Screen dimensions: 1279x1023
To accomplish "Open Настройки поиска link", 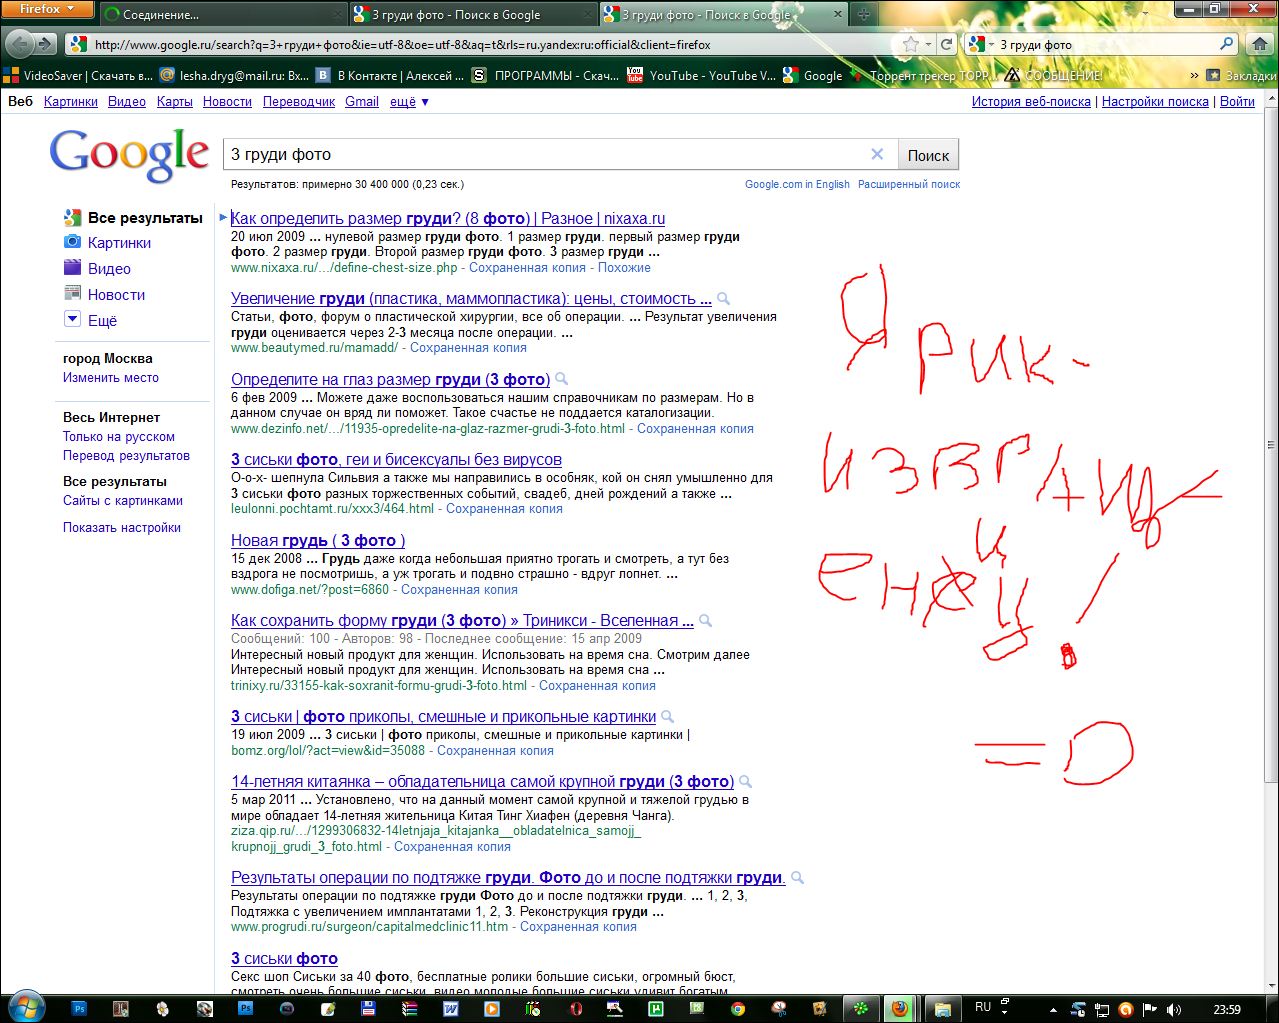I will [1155, 101].
